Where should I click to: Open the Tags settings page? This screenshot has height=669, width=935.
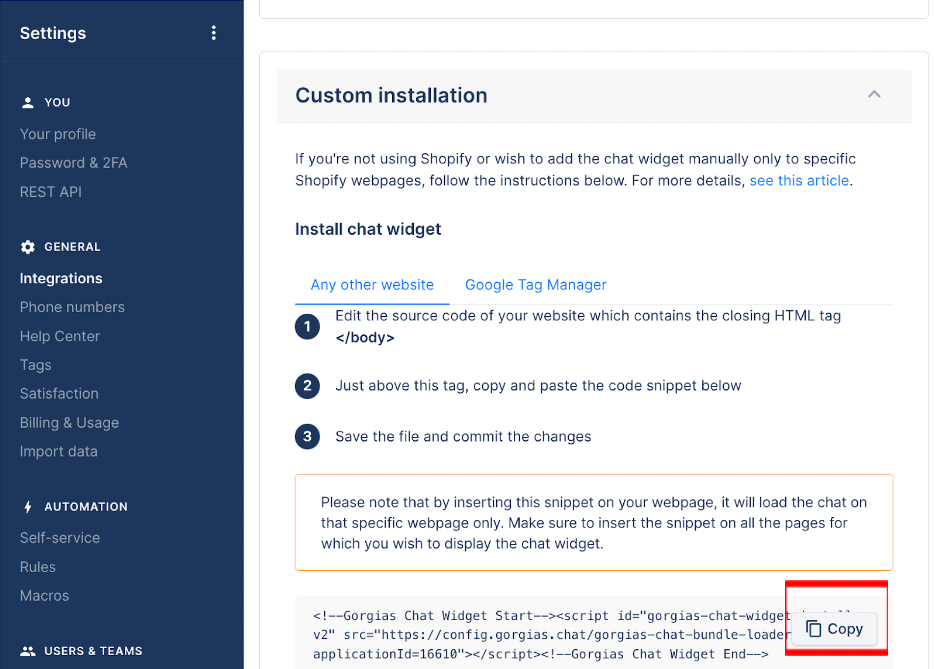[x=36, y=365]
